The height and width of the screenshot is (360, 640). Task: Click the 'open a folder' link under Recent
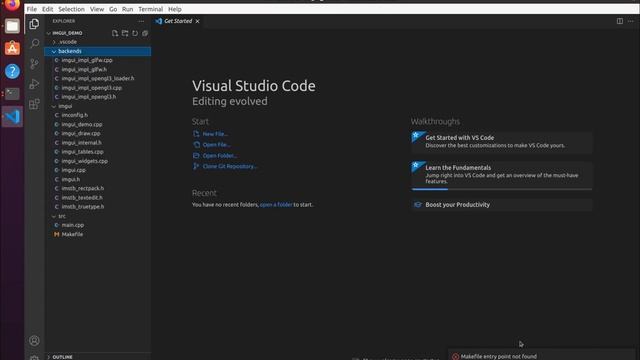(276, 204)
